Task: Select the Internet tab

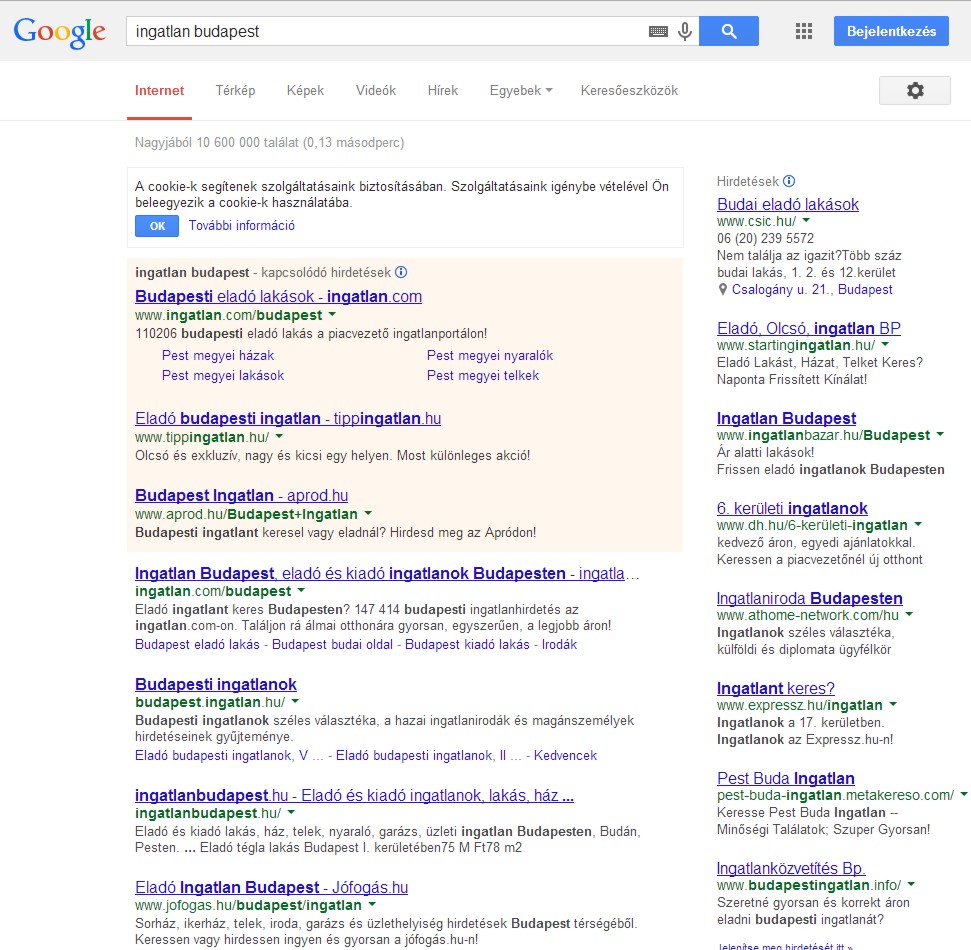Action: (159, 90)
